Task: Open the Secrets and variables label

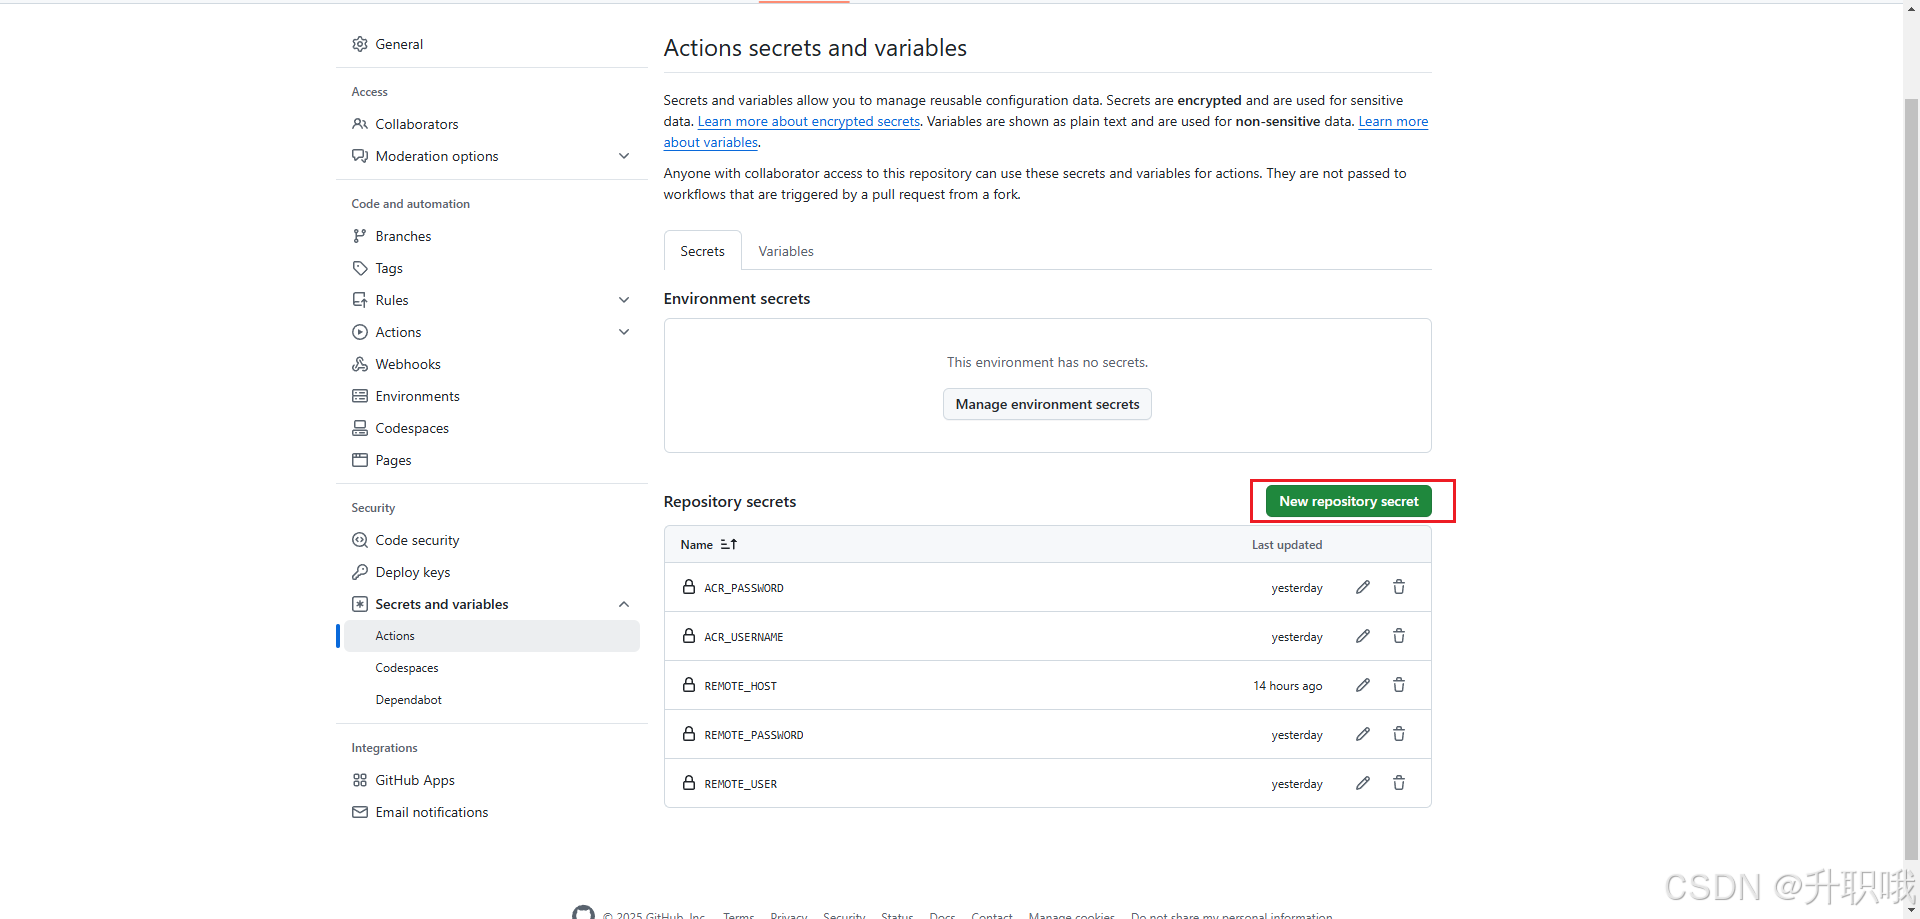Action: pos(442,604)
